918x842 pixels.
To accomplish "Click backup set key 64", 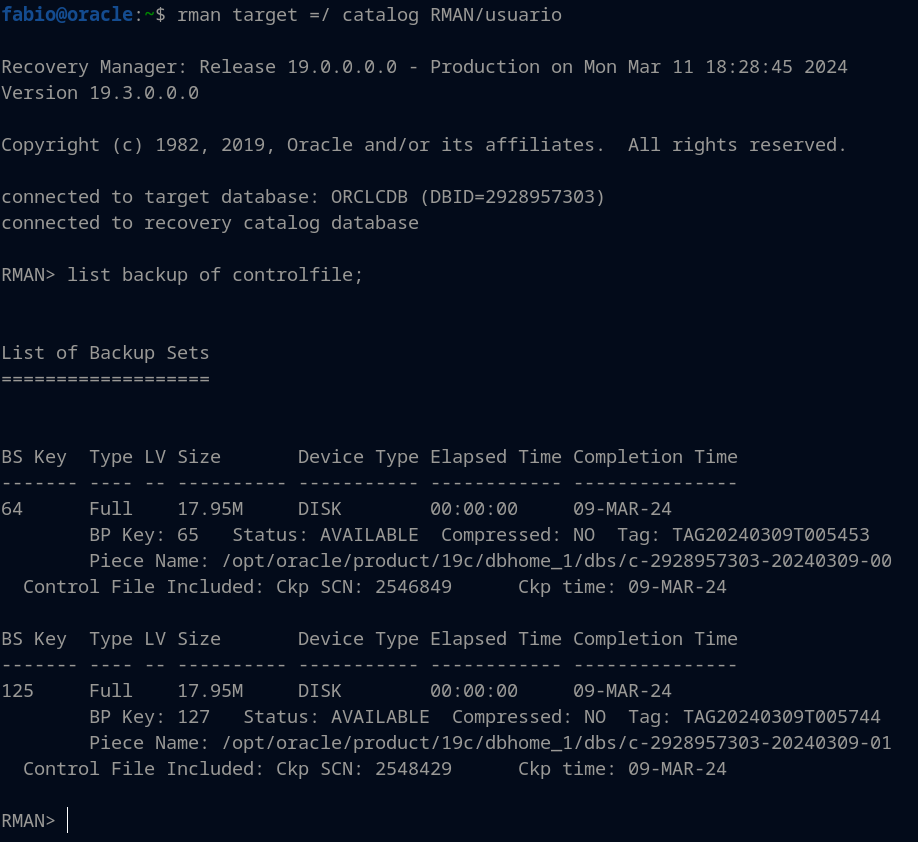I will coord(12,509).
